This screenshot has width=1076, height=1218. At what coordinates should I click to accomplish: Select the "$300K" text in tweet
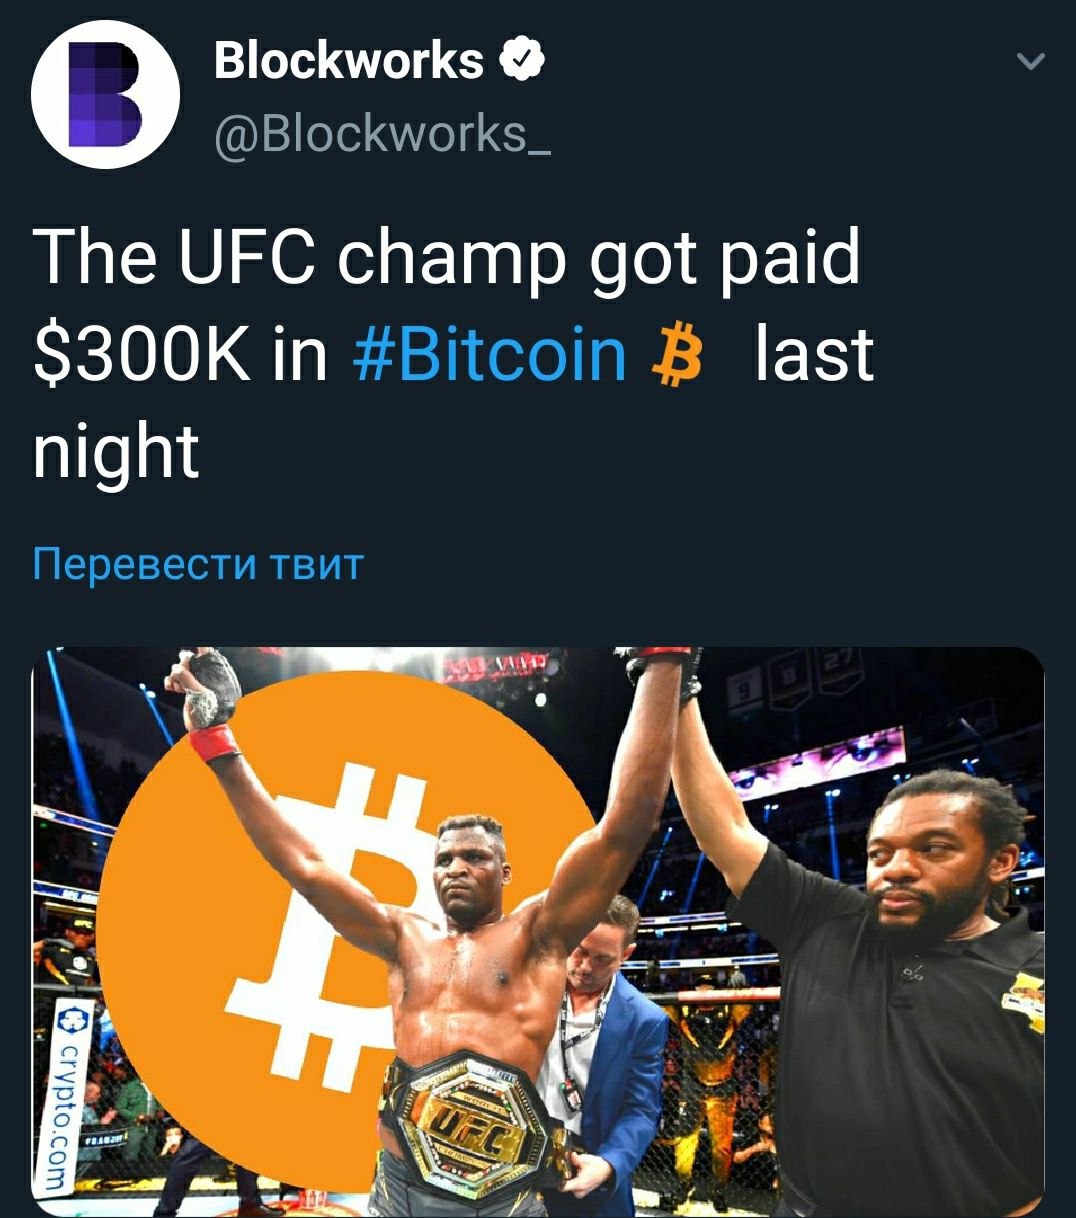[x=141, y=355]
